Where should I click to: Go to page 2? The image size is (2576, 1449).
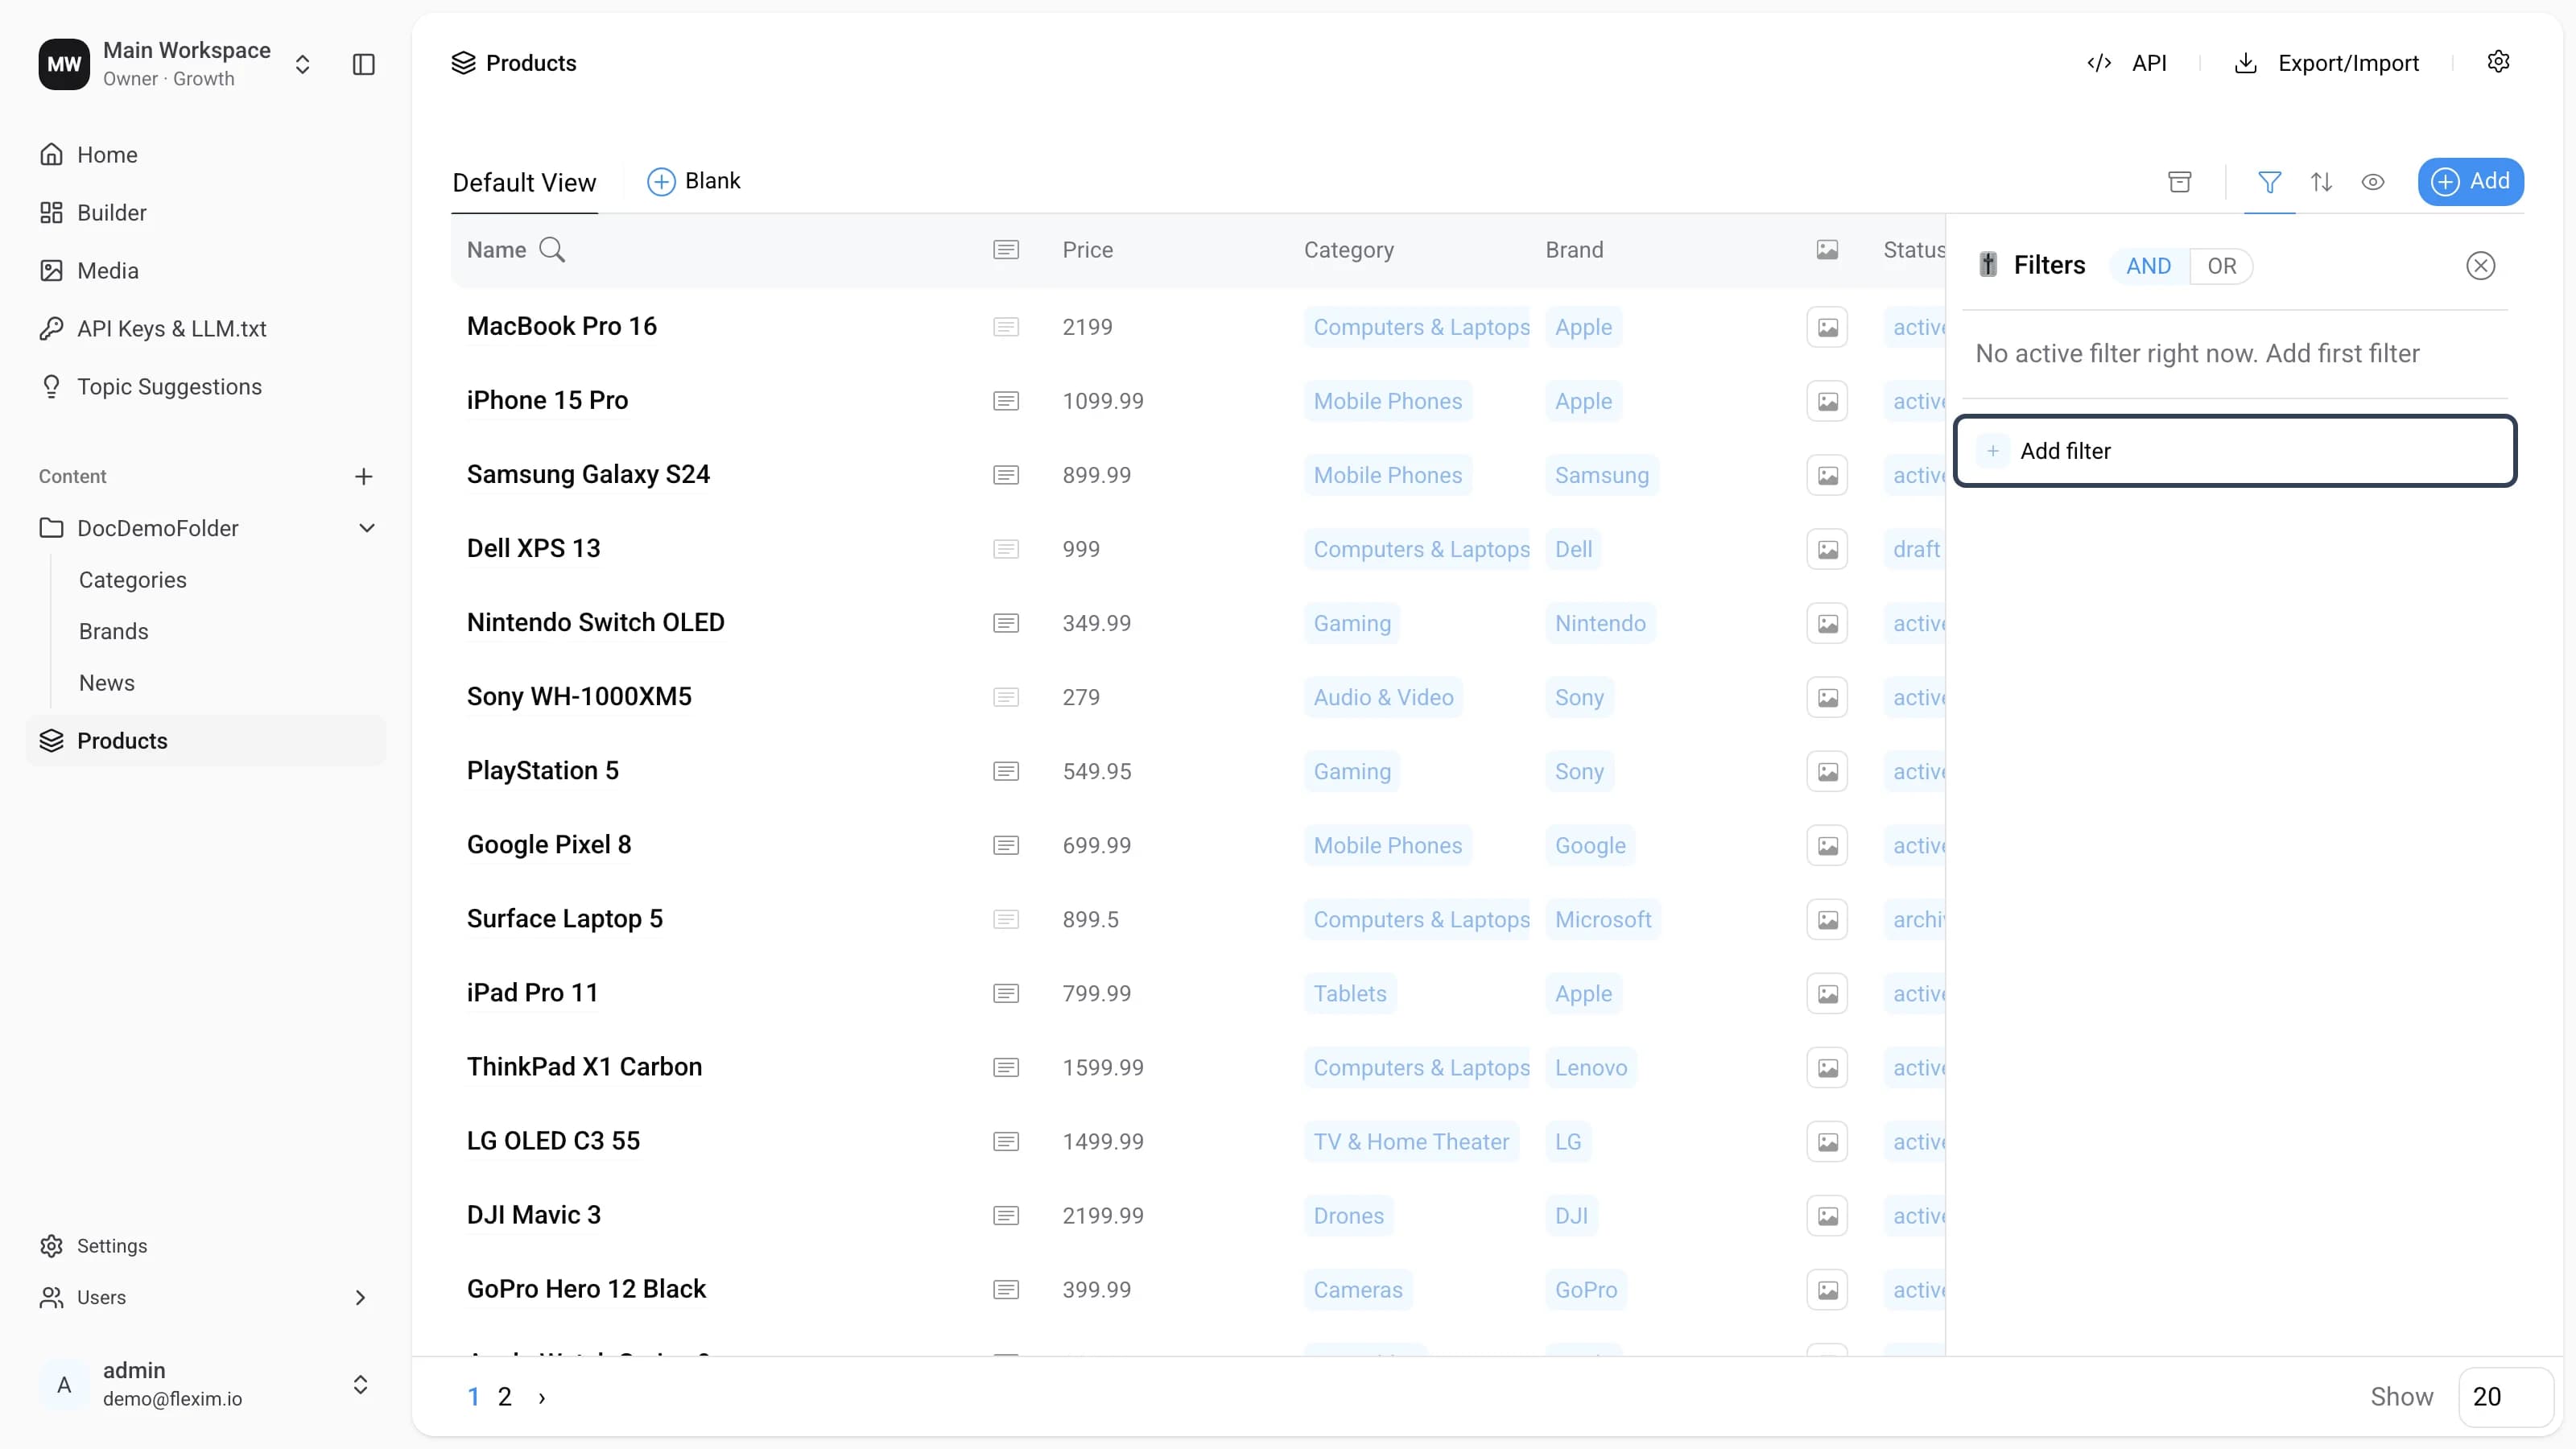(x=505, y=1398)
